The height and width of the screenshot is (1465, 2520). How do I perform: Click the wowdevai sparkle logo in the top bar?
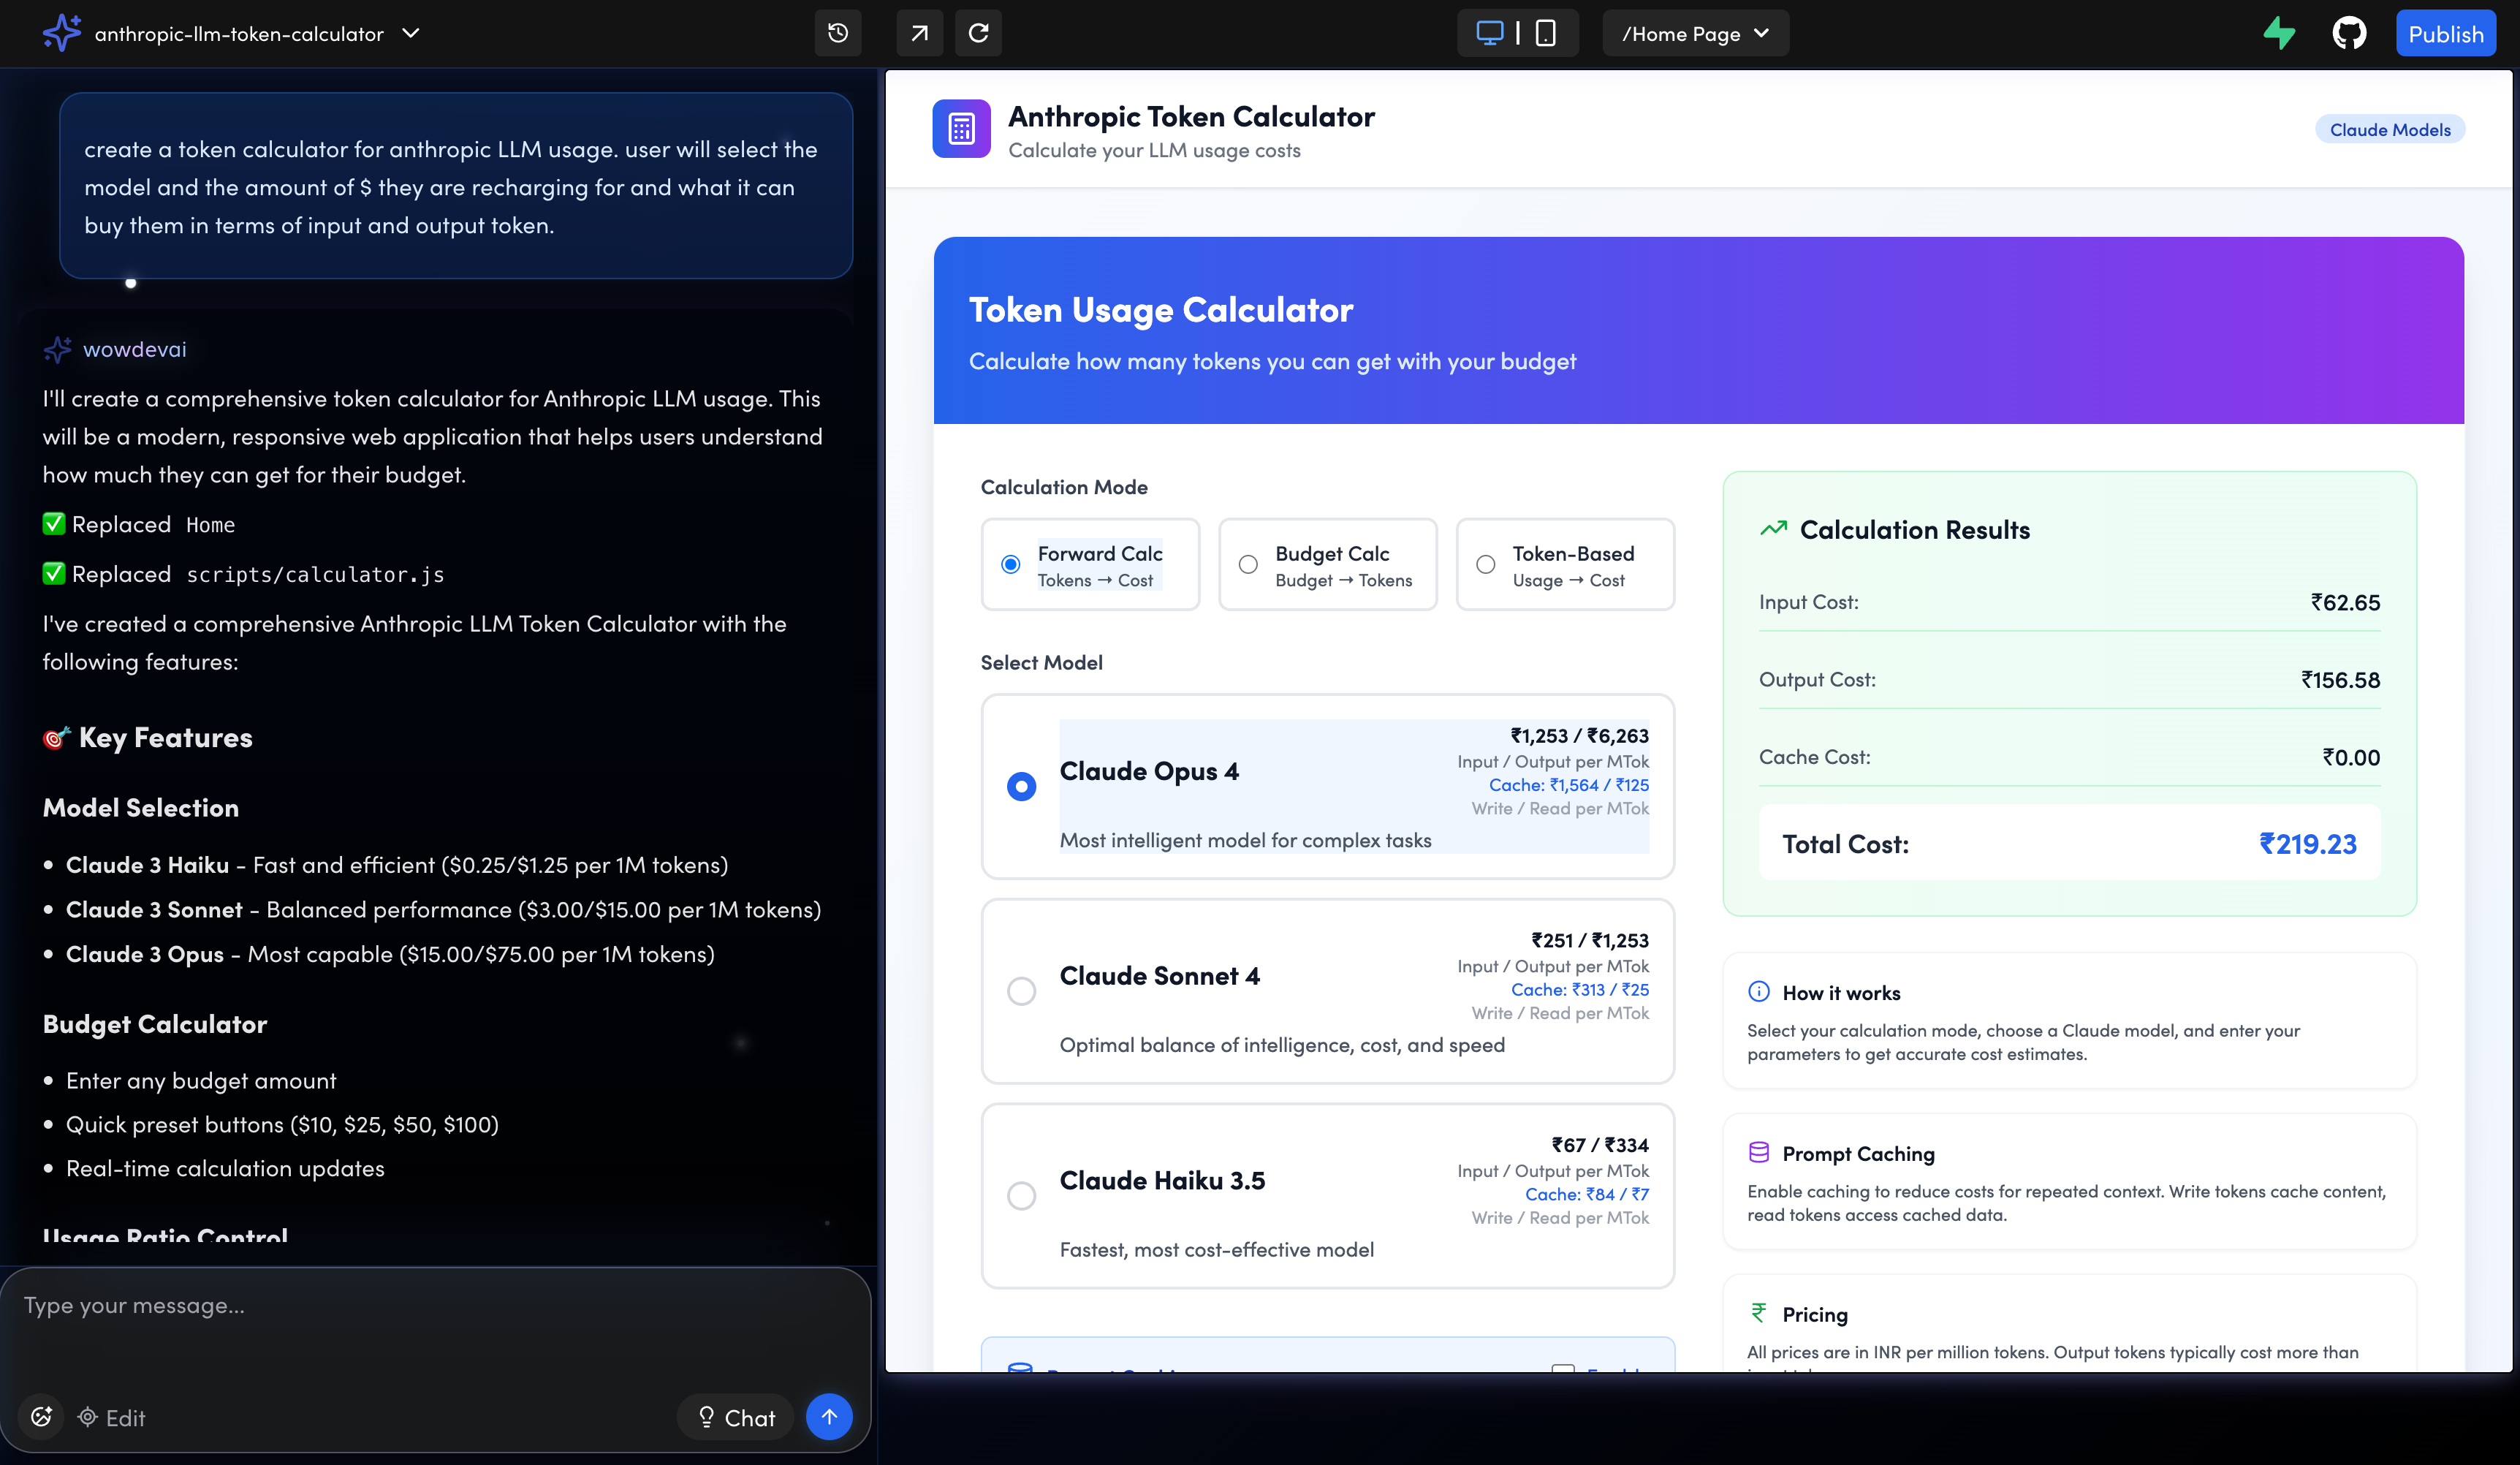pyautogui.click(x=61, y=33)
